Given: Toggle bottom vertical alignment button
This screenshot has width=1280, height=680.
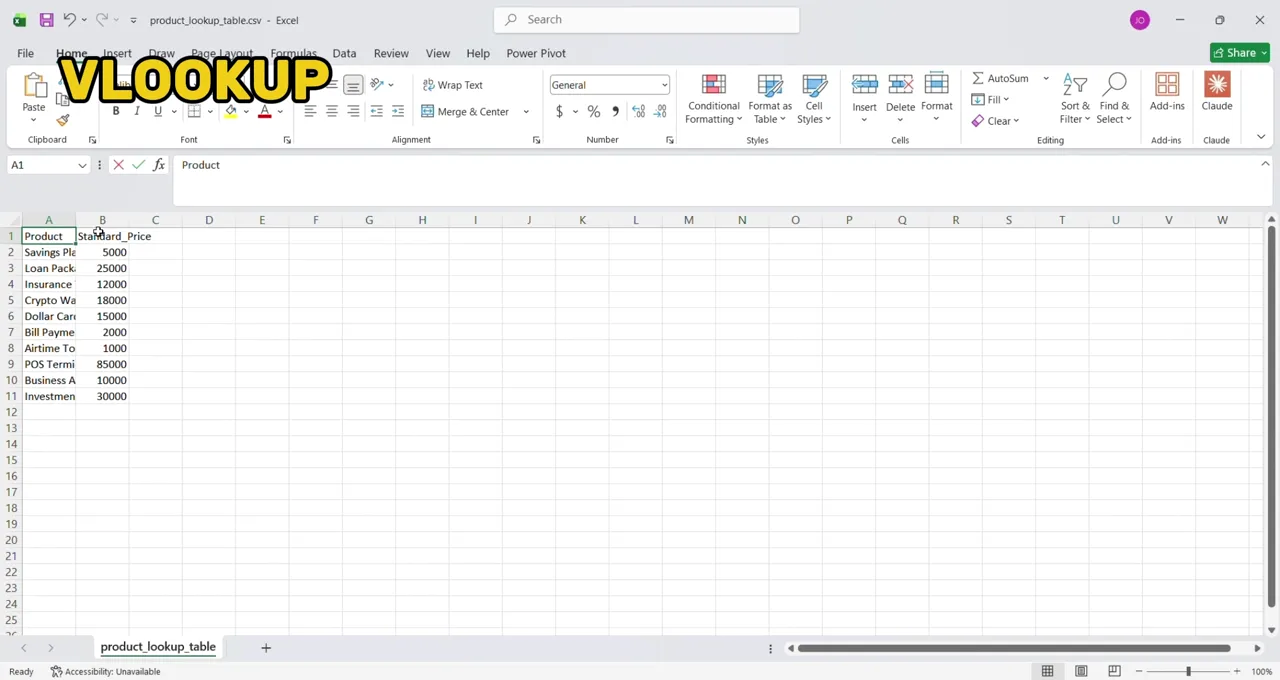Looking at the screenshot, I should tap(353, 85).
